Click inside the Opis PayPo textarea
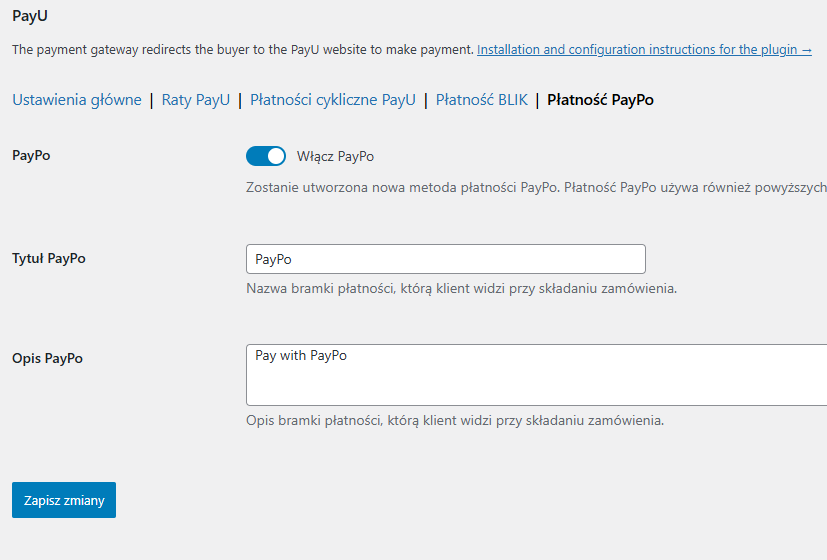The image size is (827, 560). (x=536, y=375)
